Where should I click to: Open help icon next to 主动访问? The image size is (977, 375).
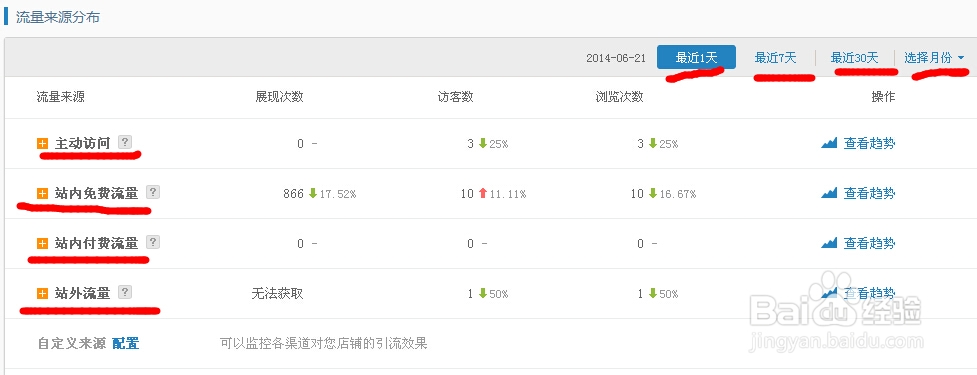125,142
